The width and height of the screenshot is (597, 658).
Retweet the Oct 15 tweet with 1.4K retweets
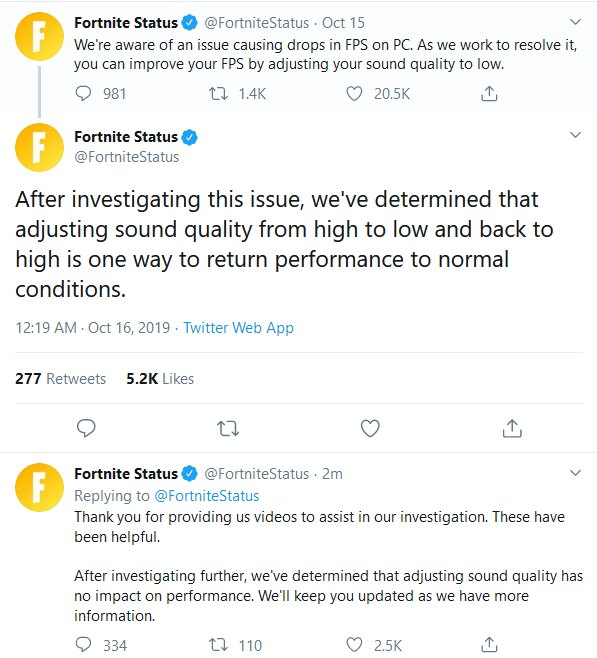218,93
